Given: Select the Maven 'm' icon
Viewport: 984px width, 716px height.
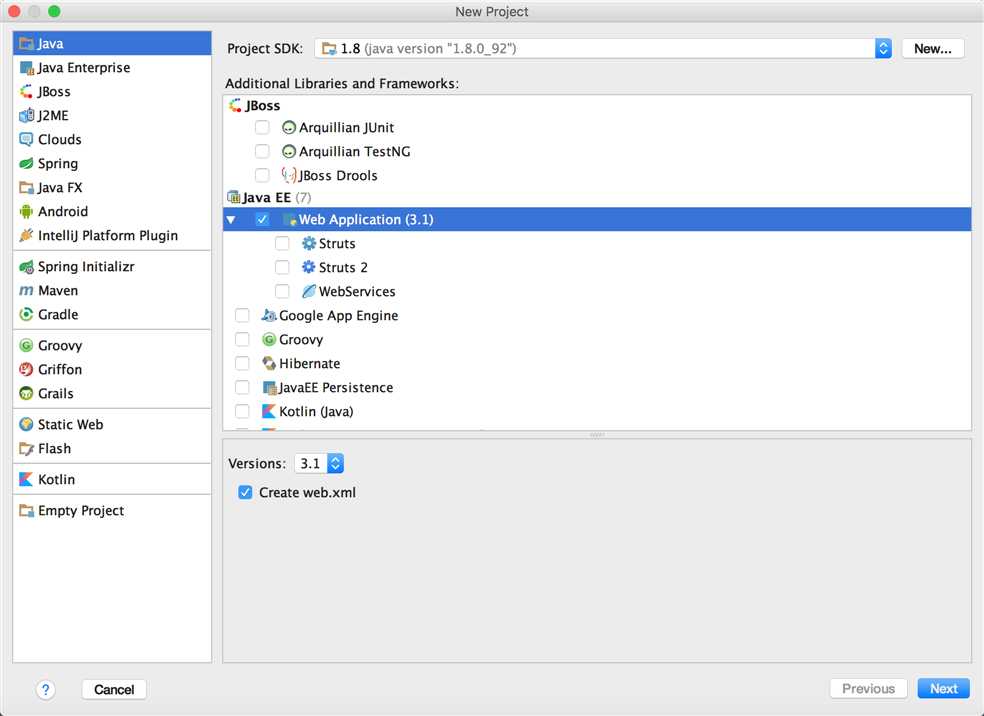Looking at the screenshot, I should coord(26,291).
